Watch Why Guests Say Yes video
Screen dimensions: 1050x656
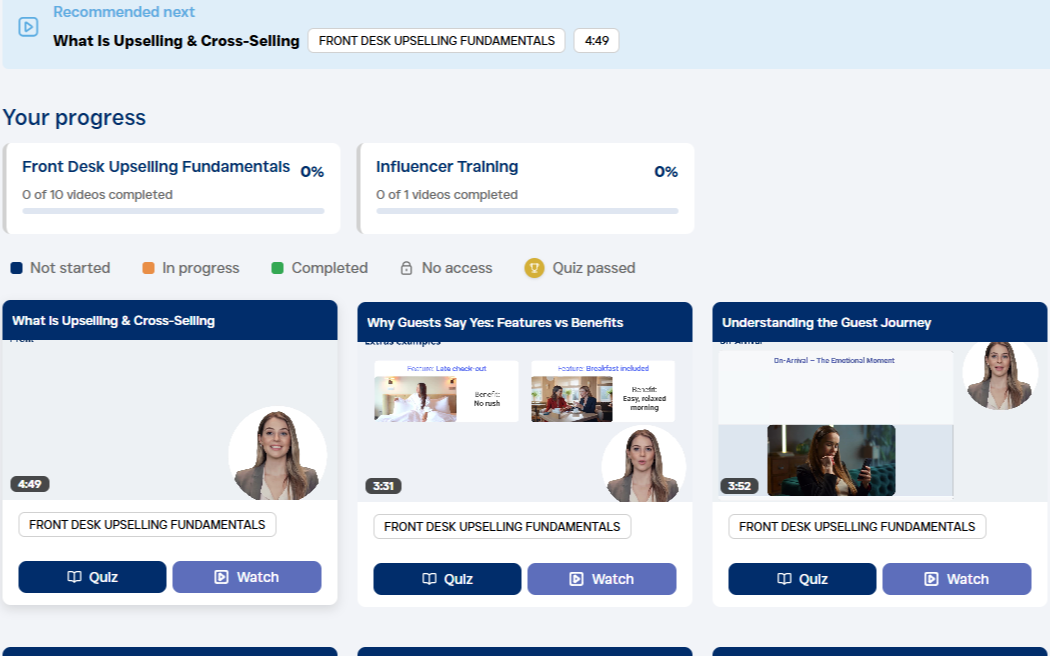tap(602, 579)
